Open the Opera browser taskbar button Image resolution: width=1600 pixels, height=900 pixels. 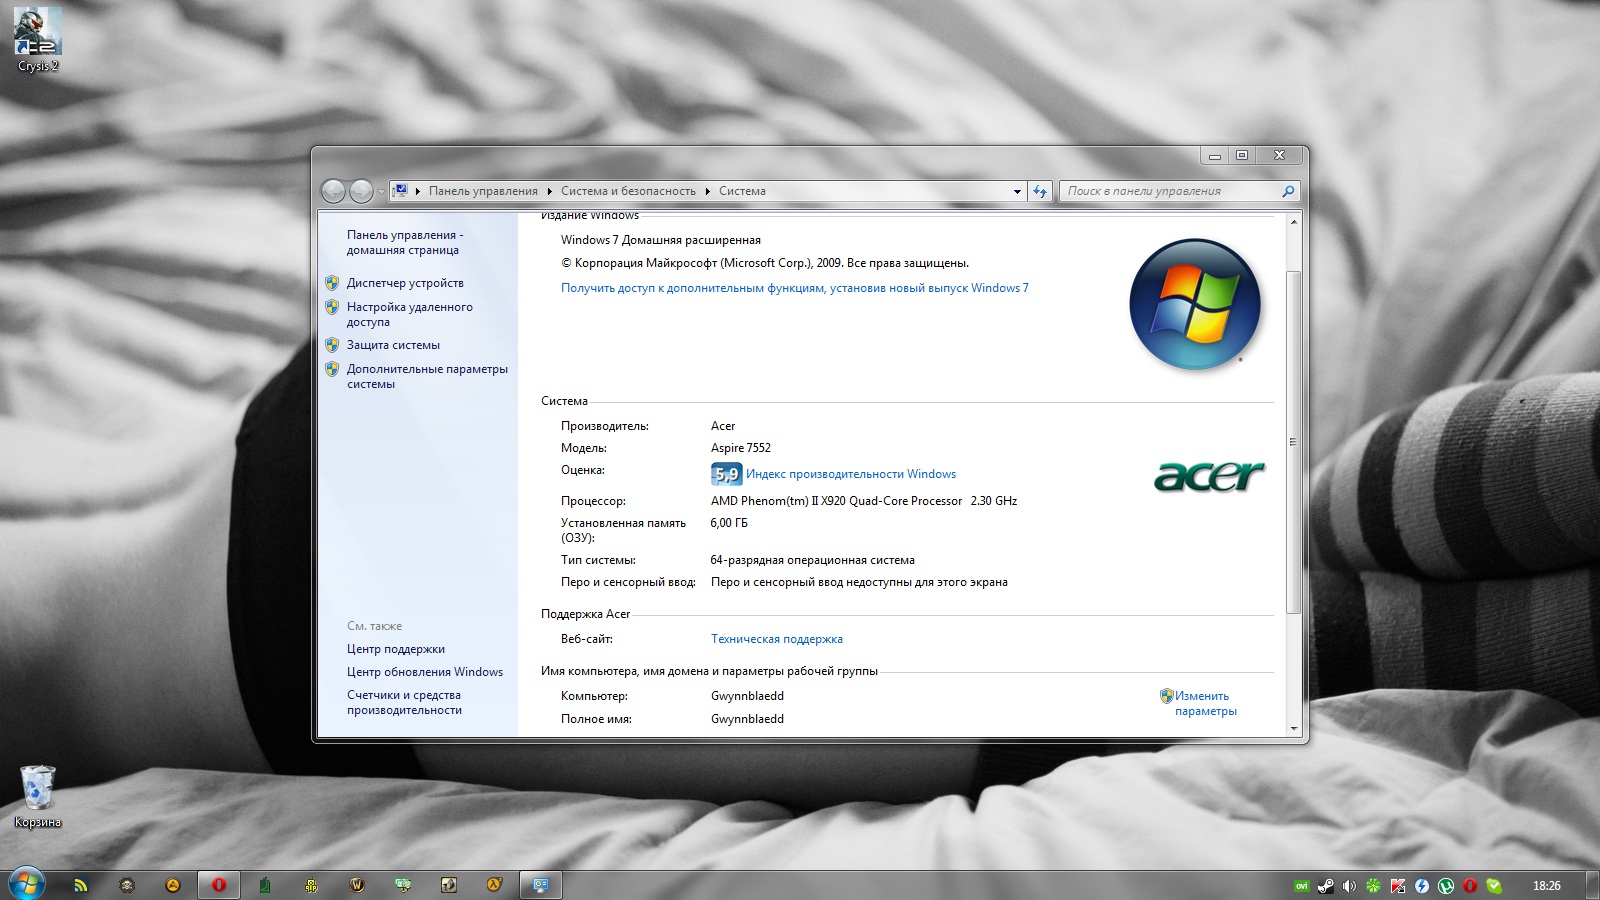tap(219, 885)
